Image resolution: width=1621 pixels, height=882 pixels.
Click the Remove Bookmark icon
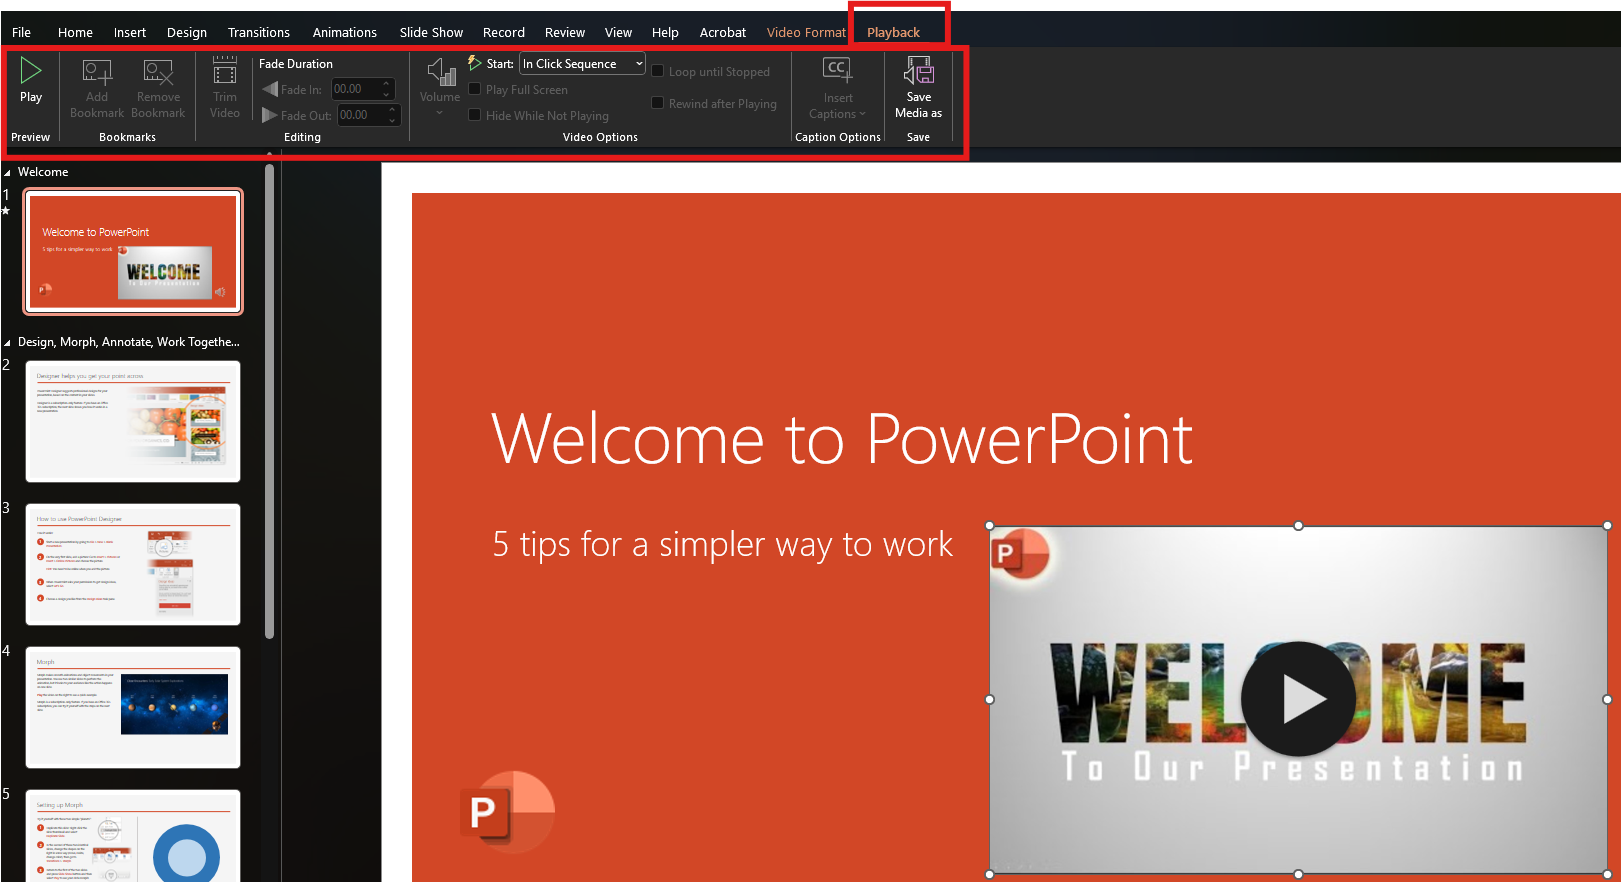coord(158,72)
